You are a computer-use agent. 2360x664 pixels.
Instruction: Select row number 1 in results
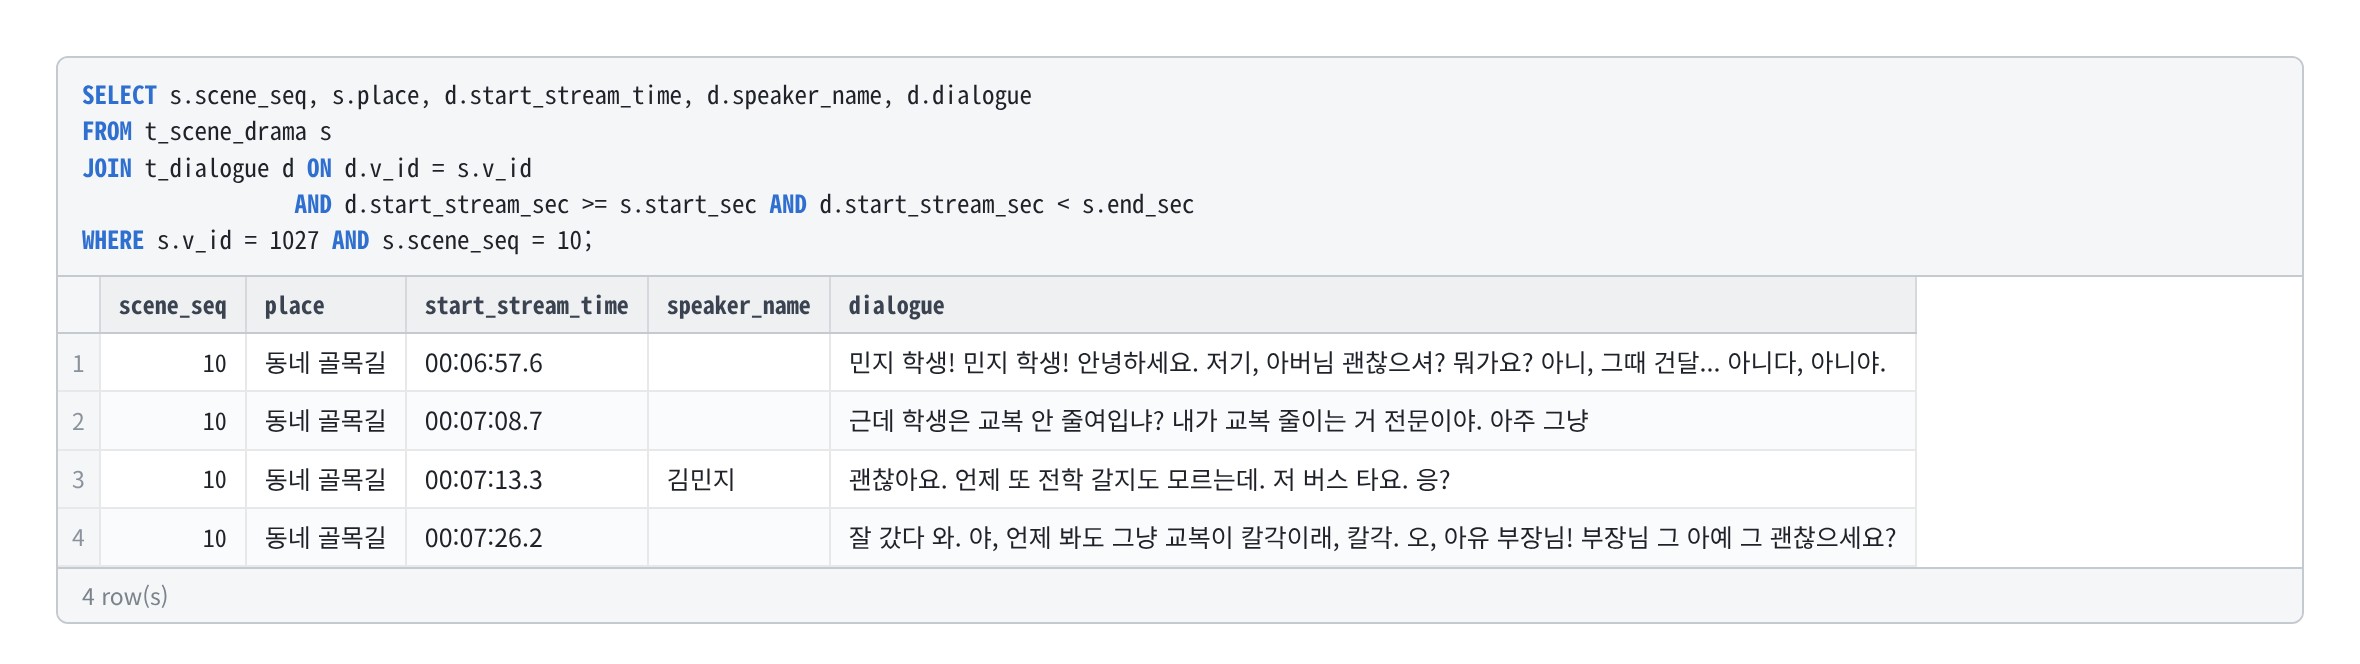(x=78, y=363)
